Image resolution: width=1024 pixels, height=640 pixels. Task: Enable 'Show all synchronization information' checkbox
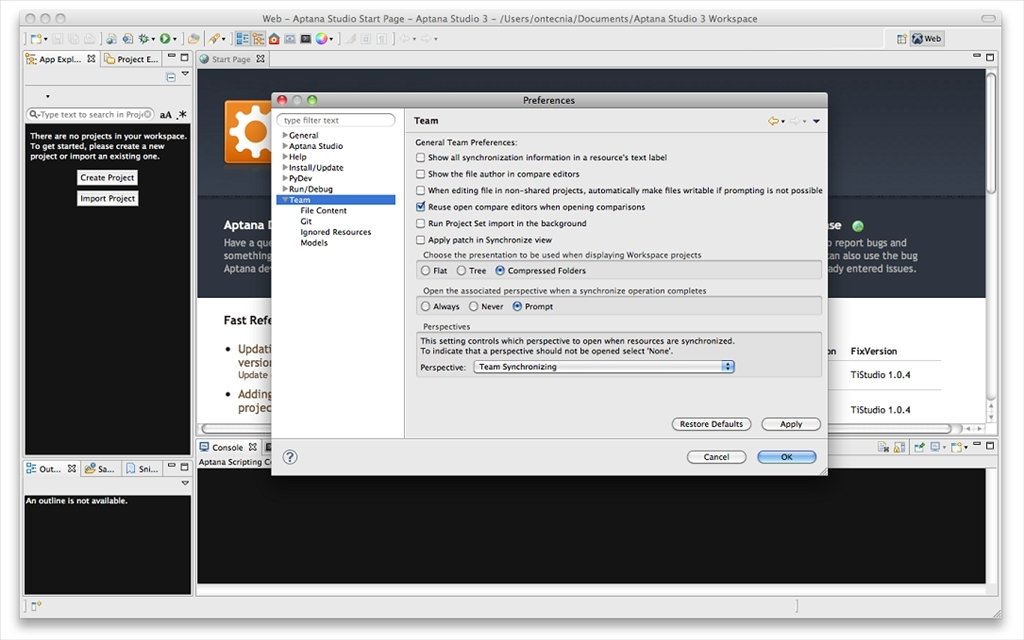pos(421,157)
